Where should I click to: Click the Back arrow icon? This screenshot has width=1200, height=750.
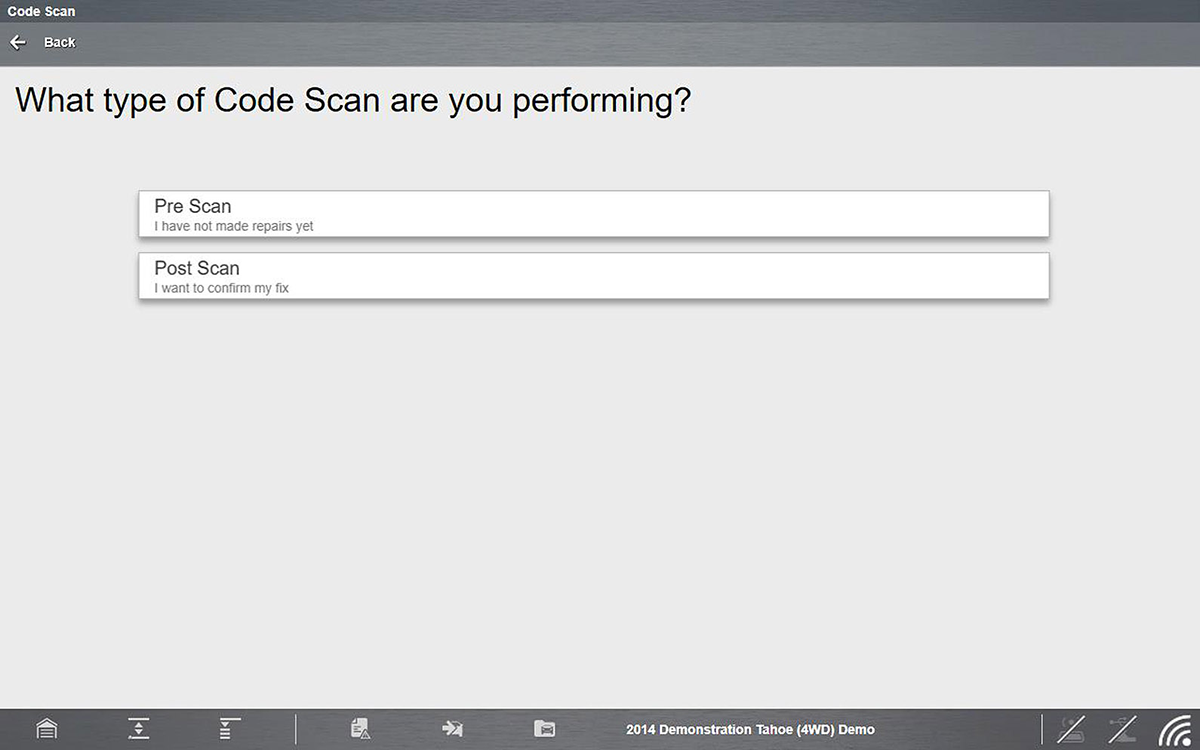coord(18,42)
